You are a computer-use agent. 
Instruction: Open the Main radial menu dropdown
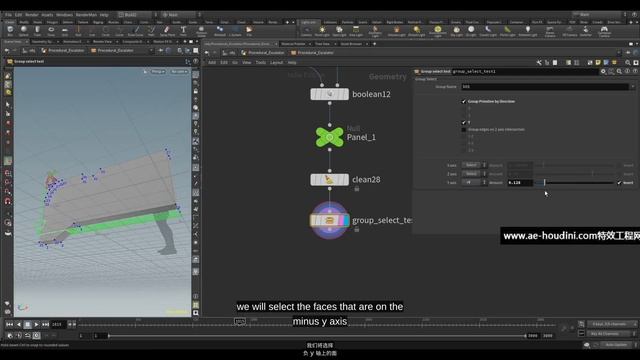tap(182, 14)
